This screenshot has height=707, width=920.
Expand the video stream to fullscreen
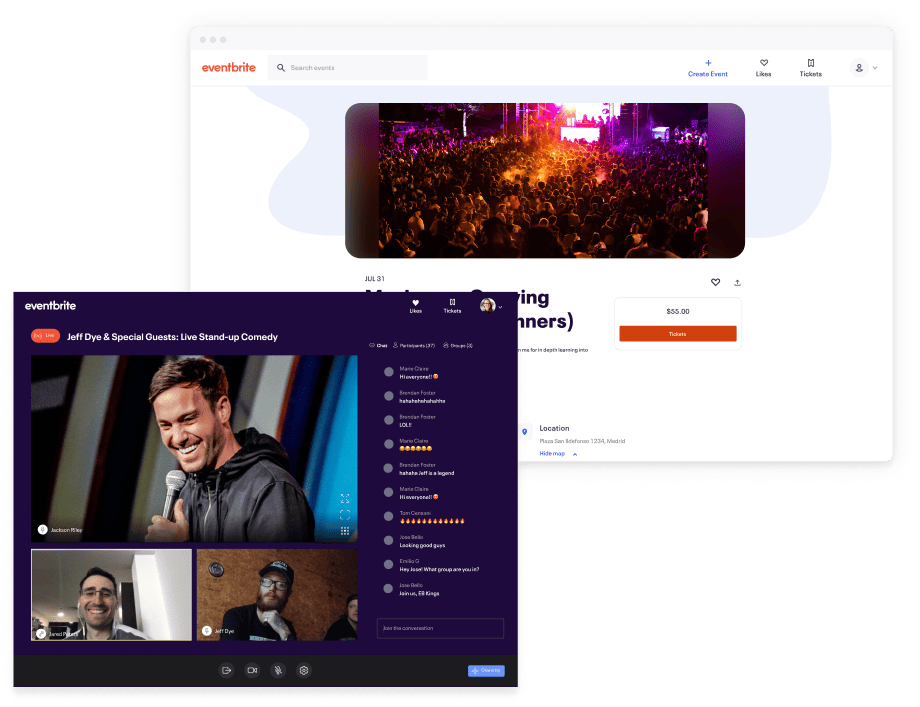(x=345, y=497)
